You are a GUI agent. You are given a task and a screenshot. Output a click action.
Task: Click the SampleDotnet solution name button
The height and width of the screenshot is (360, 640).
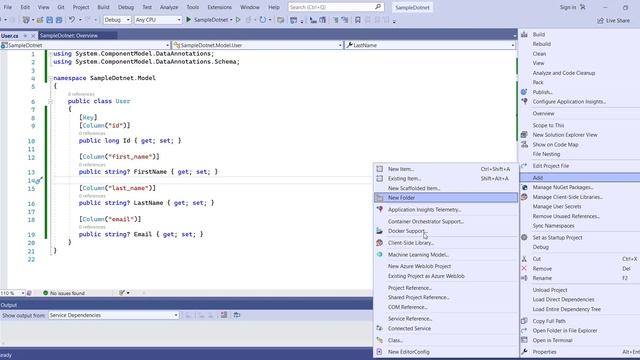(x=412, y=7)
